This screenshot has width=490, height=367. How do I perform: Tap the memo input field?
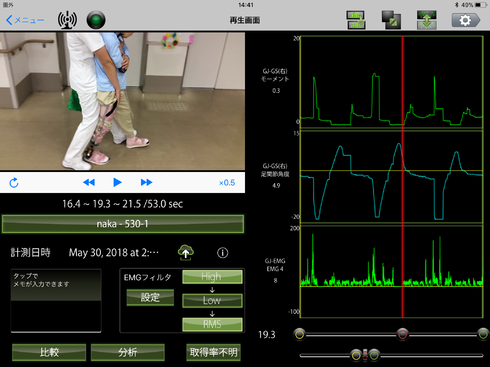[56, 301]
